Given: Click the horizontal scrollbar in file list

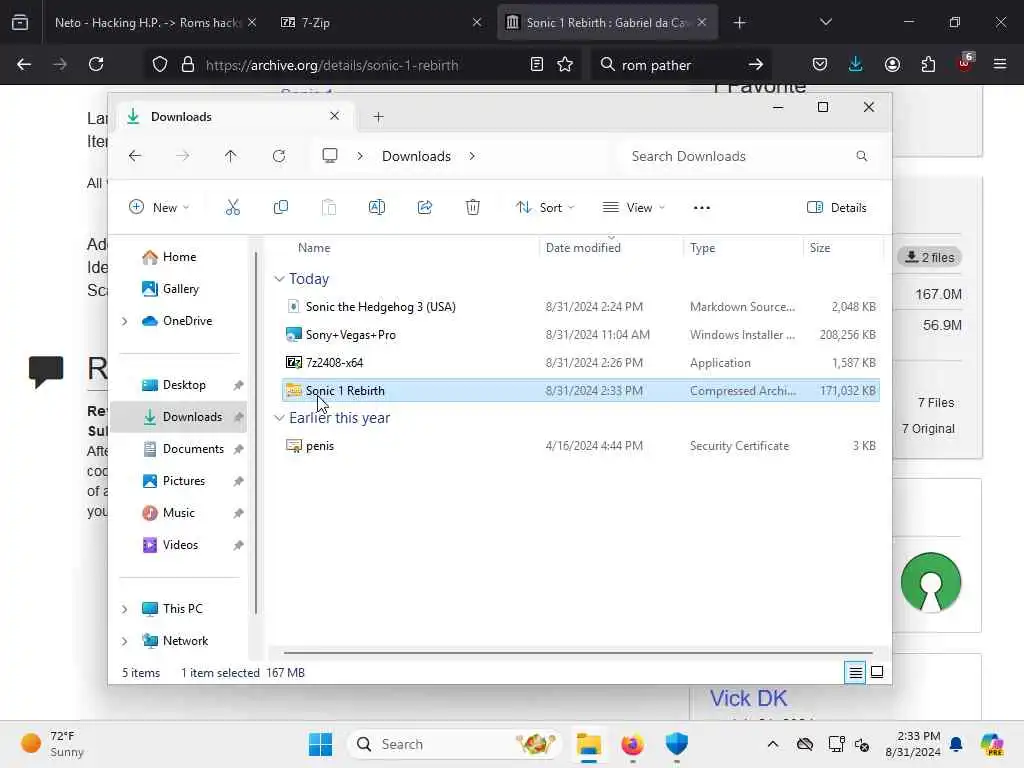Looking at the screenshot, I should (578, 652).
